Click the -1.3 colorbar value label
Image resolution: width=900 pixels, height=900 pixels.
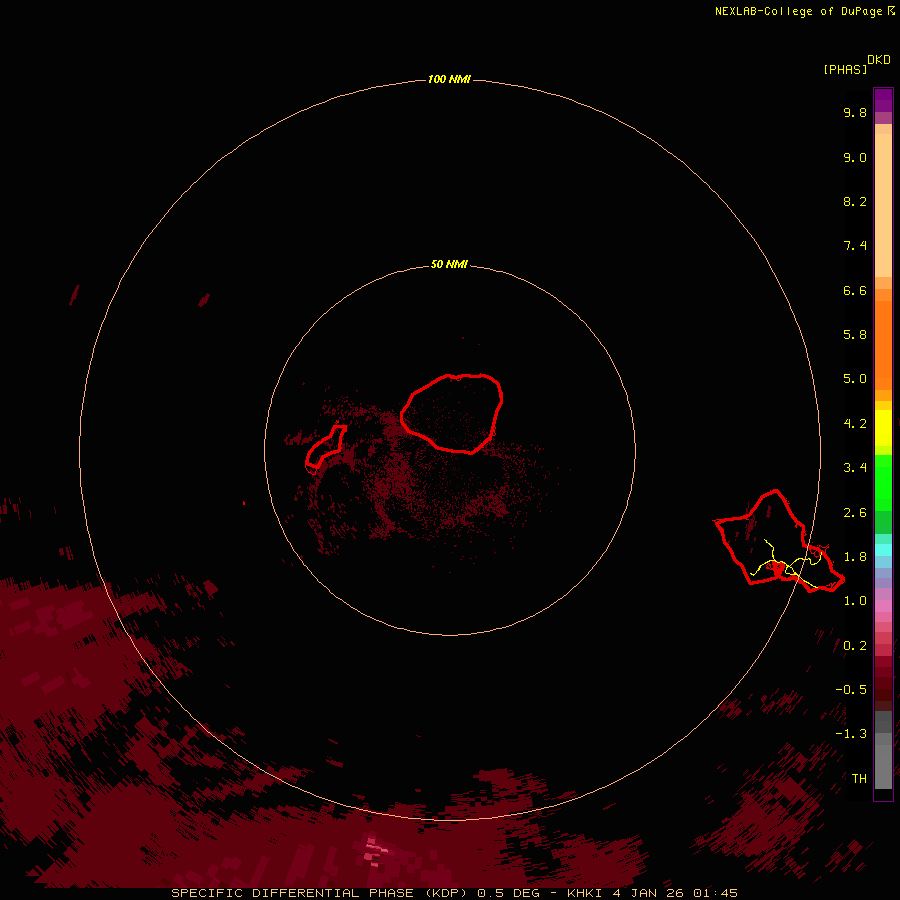[x=851, y=734]
